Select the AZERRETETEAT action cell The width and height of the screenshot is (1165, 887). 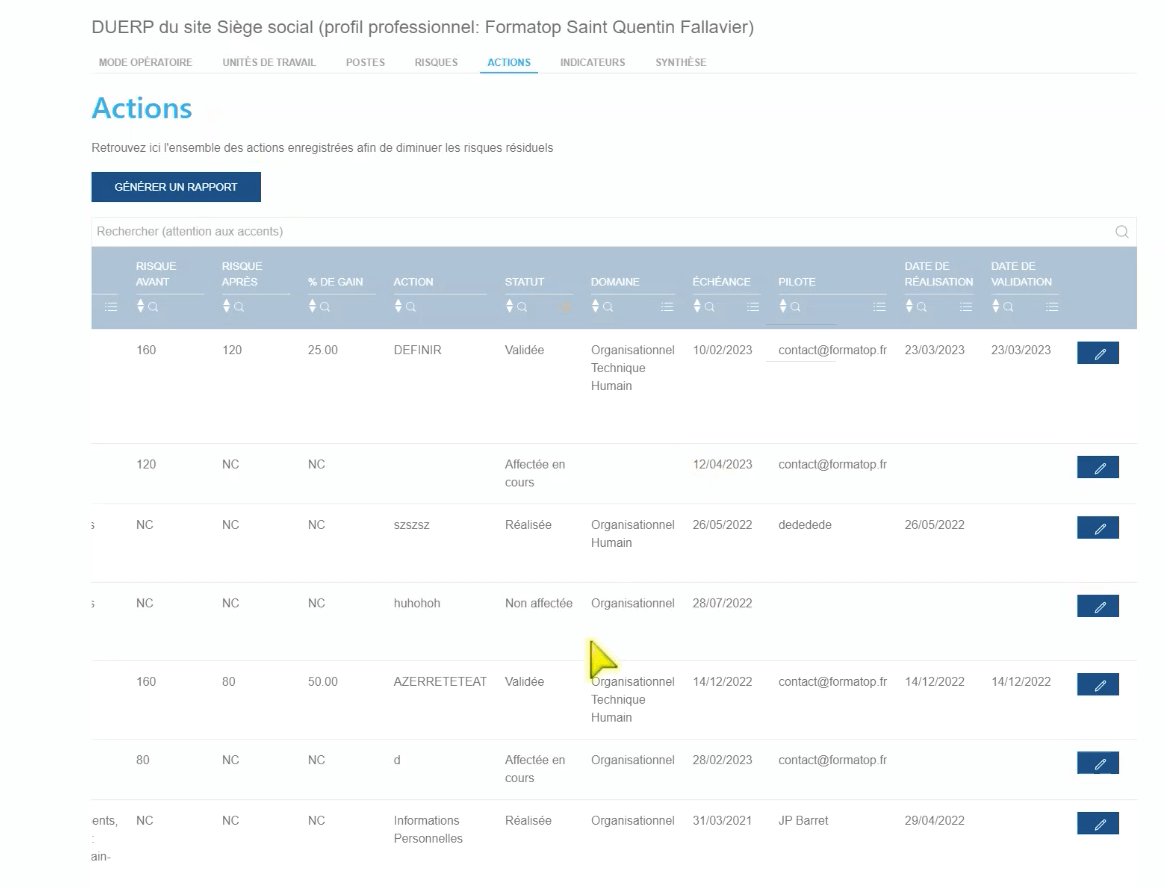(x=440, y=682)
